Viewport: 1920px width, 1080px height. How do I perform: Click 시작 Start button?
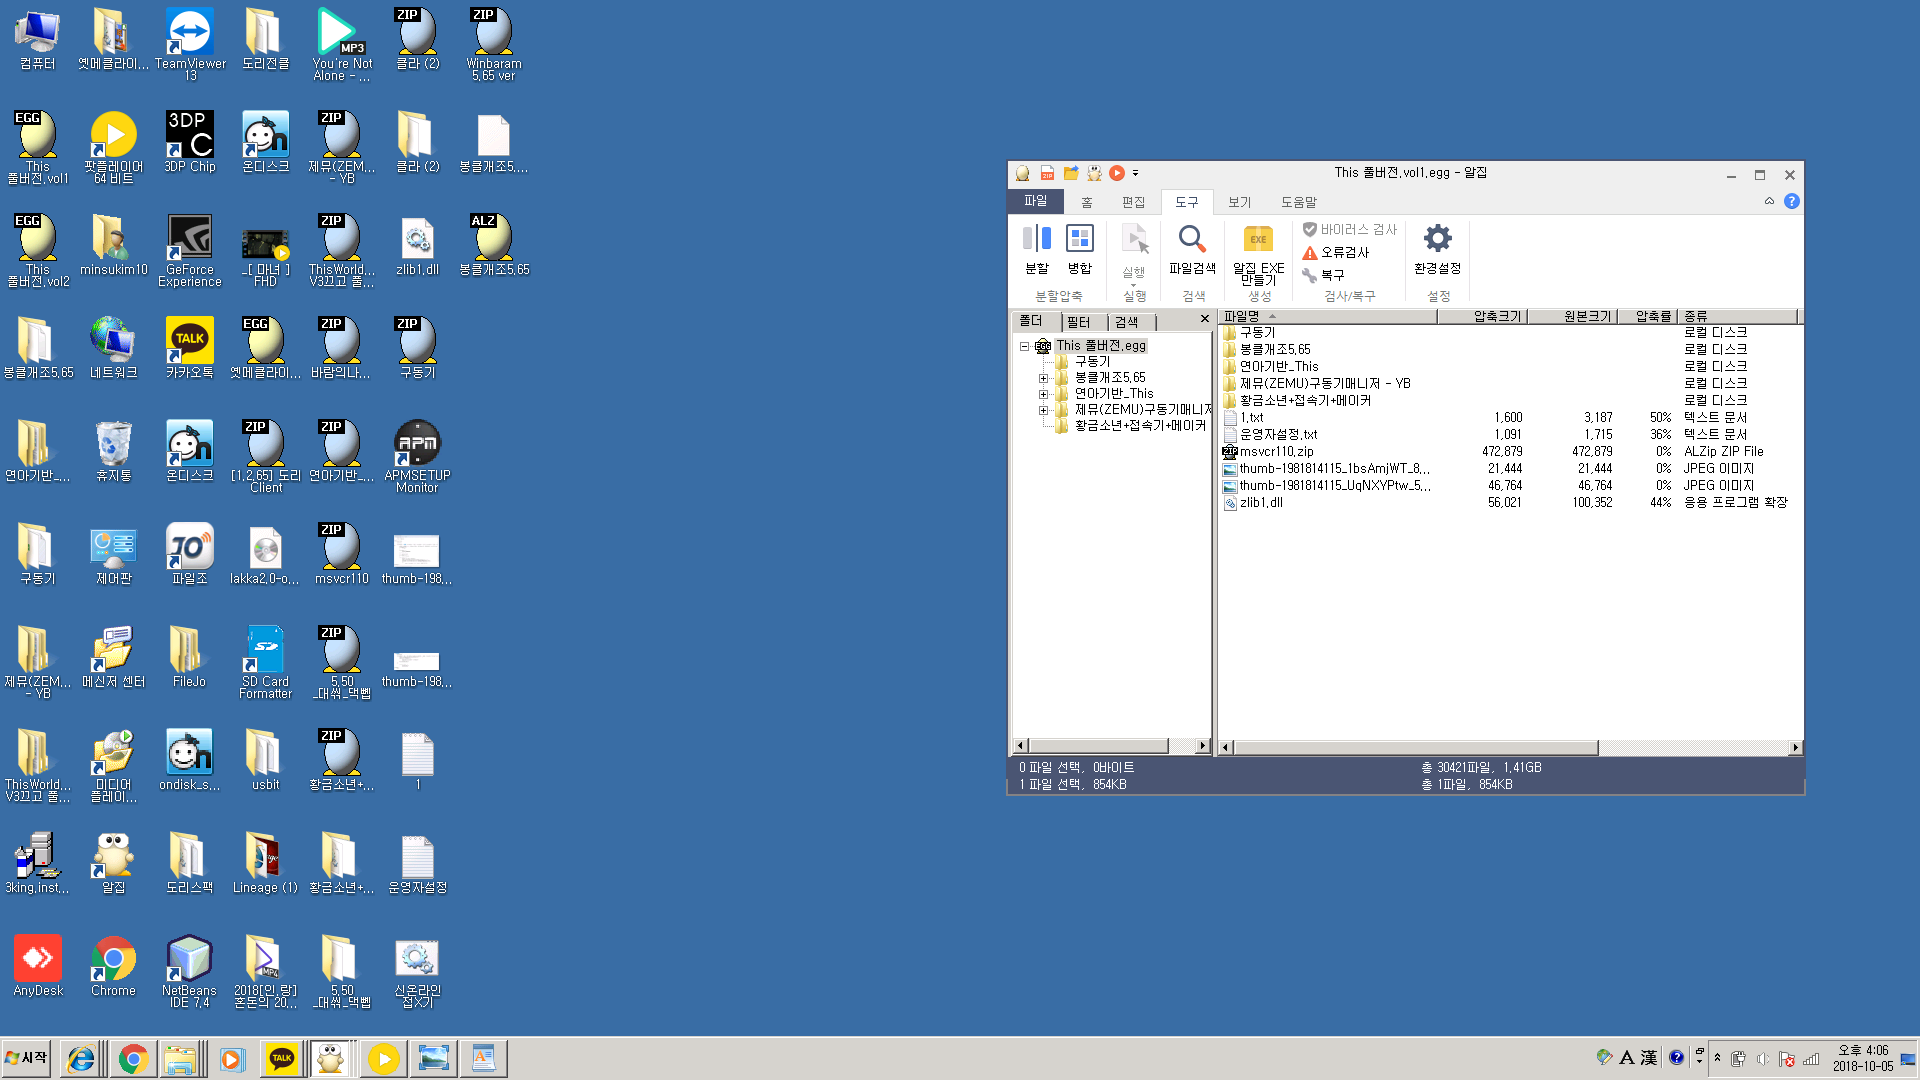coord(27,1058)
